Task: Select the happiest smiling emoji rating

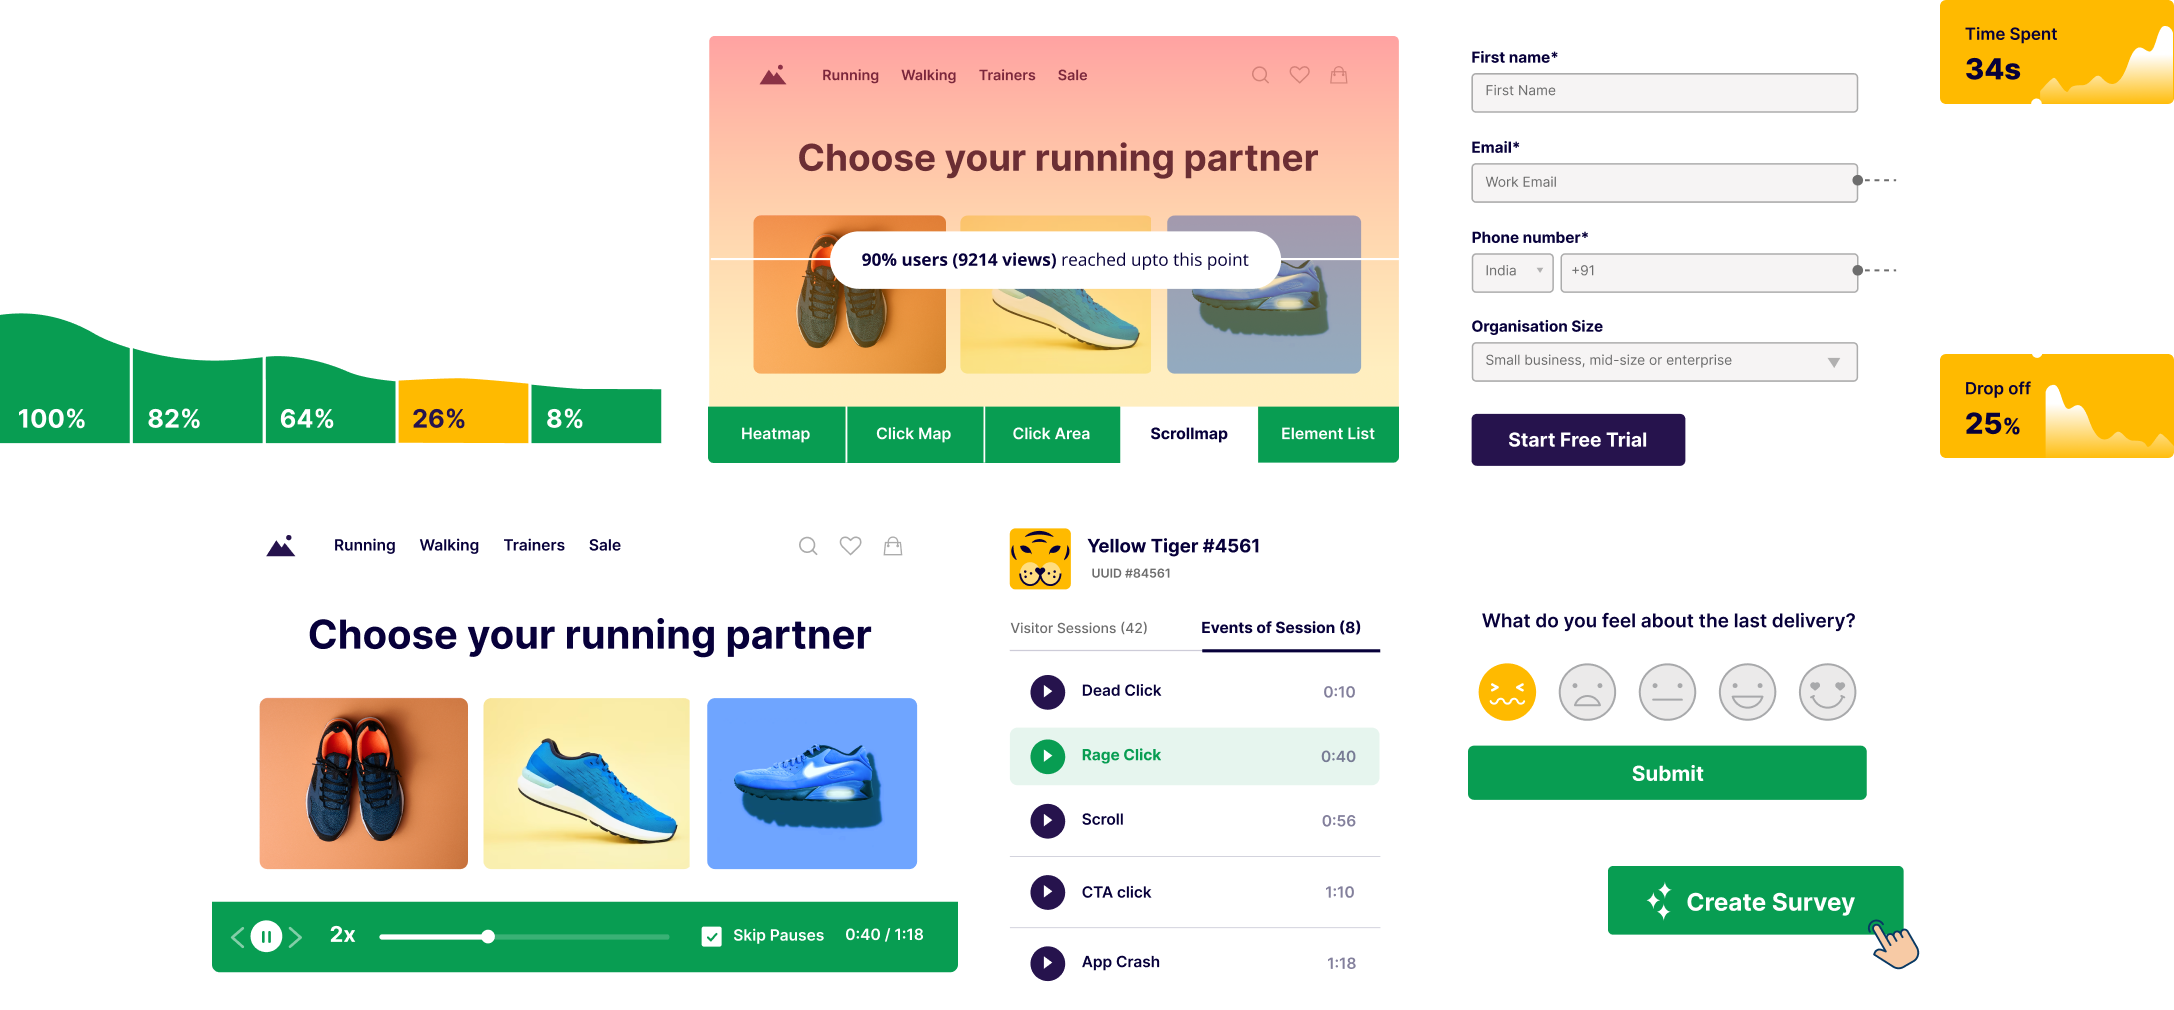Action: [x=1827, y=691]
